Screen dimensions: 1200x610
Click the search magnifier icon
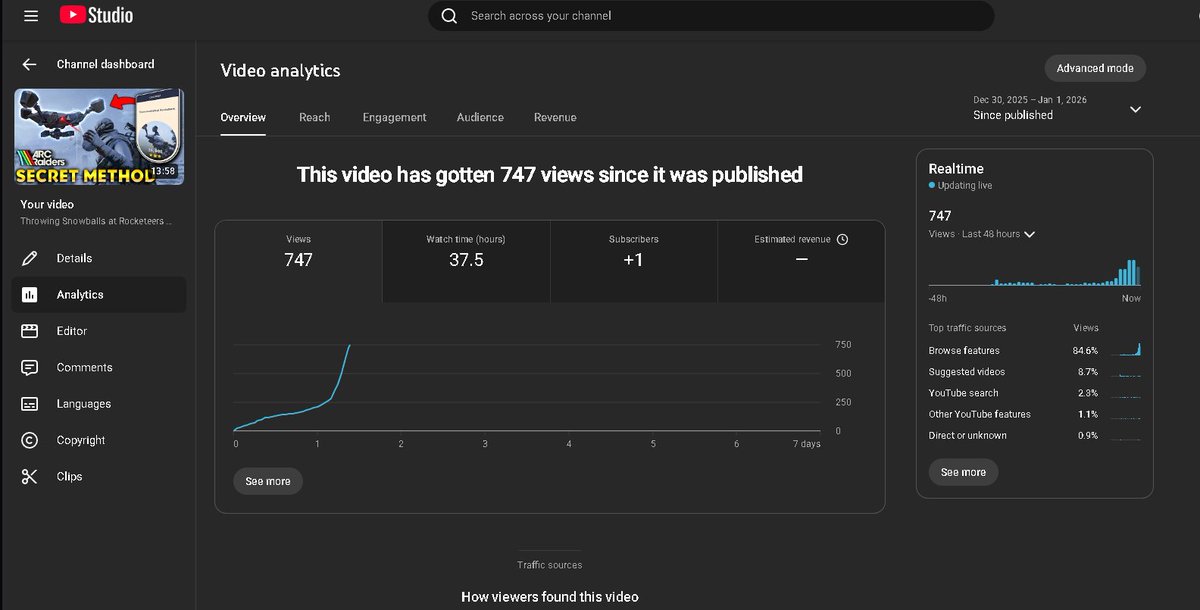click(x=450, y=16)
